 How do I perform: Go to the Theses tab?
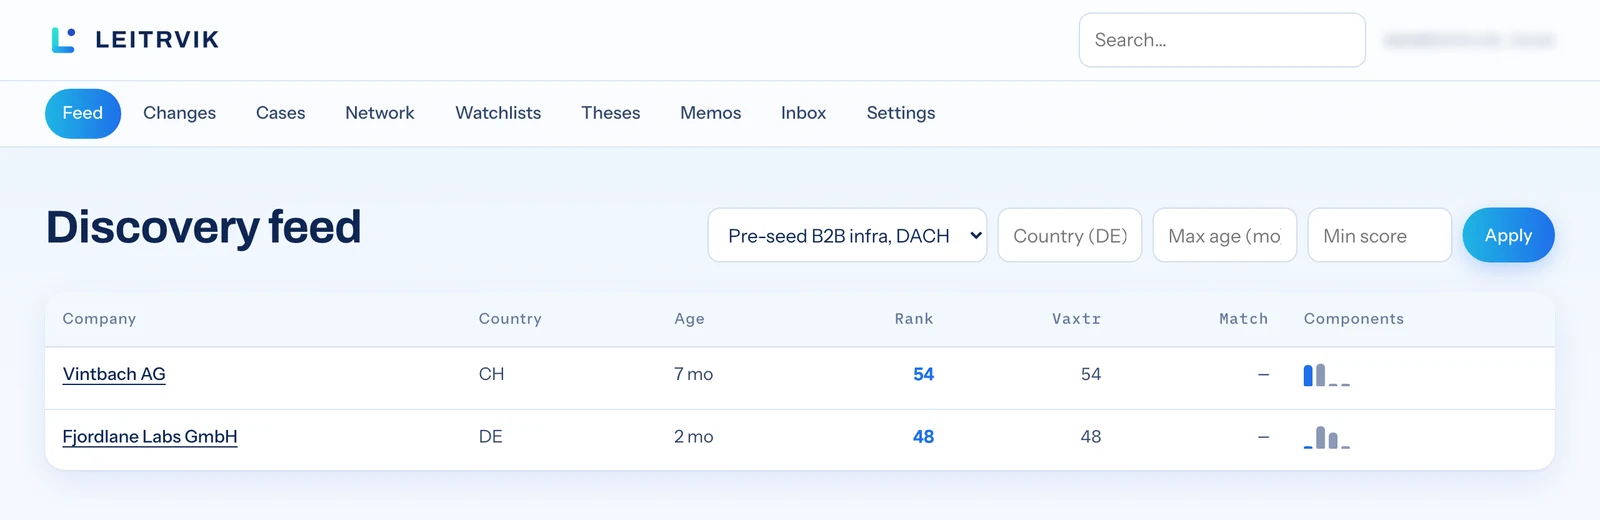point(611,113)
